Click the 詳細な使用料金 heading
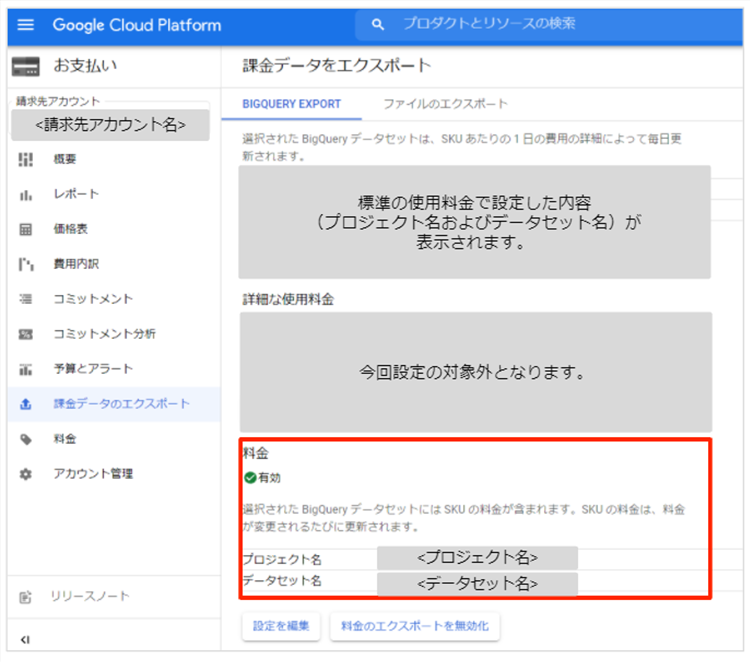The image size is (750, 662). [288, 299]
